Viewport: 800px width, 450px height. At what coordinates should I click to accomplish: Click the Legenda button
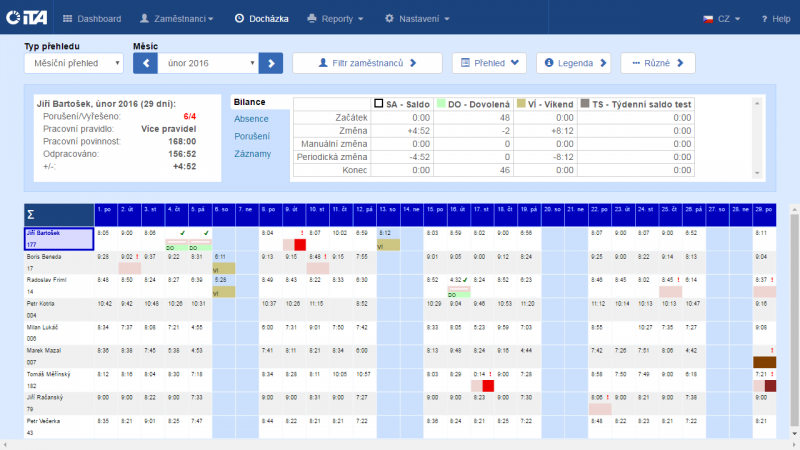[x=573, y=63]
